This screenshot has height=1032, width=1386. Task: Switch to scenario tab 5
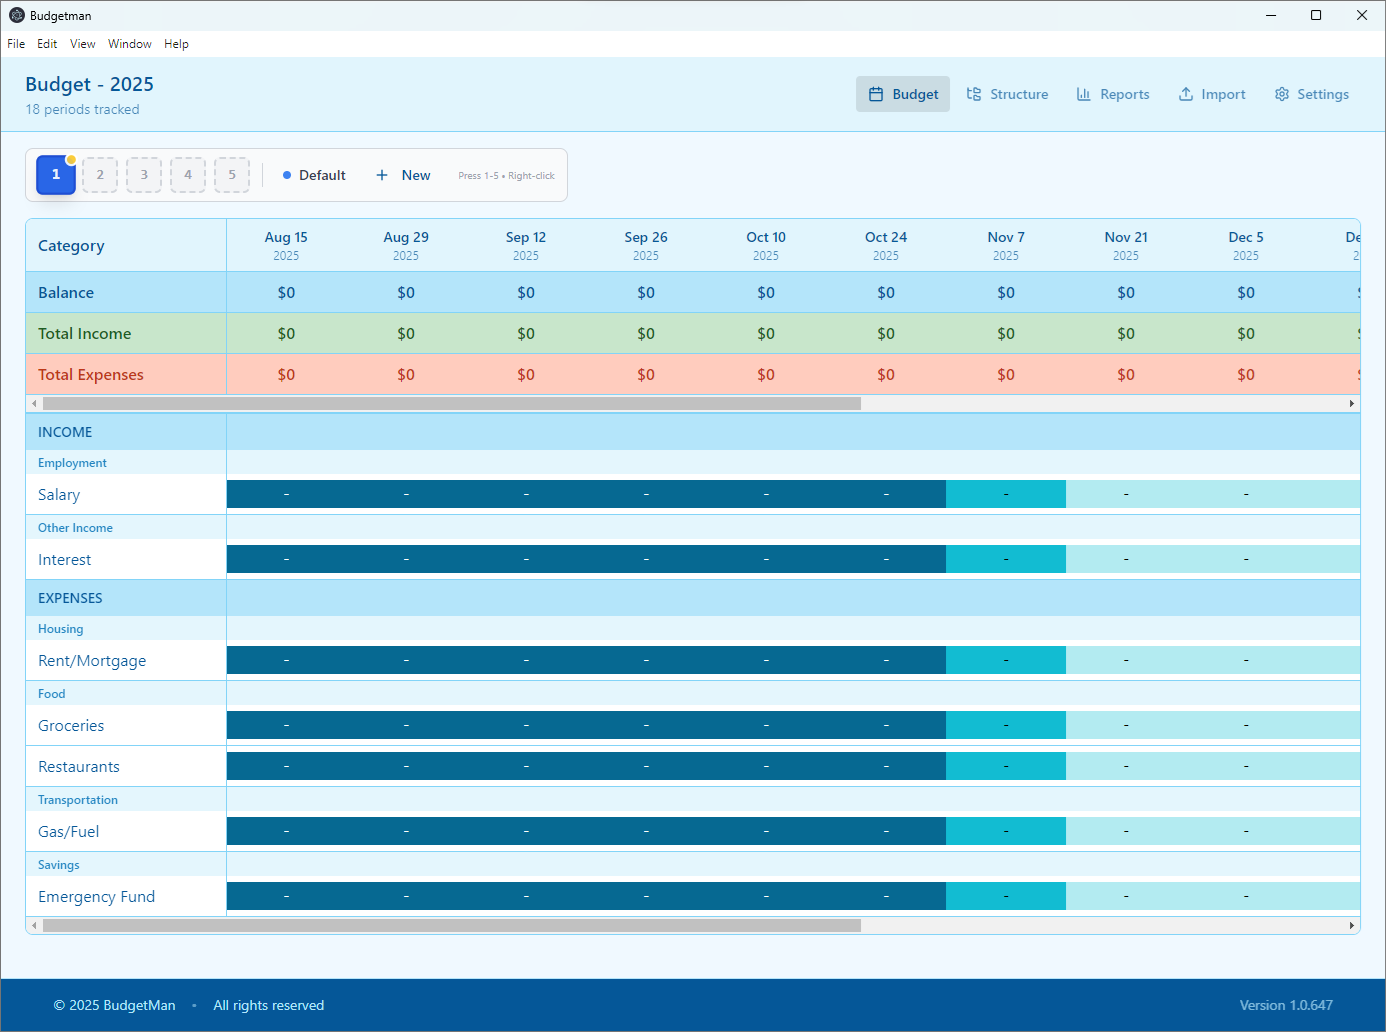pyautogui.click(x=232, y=174)
